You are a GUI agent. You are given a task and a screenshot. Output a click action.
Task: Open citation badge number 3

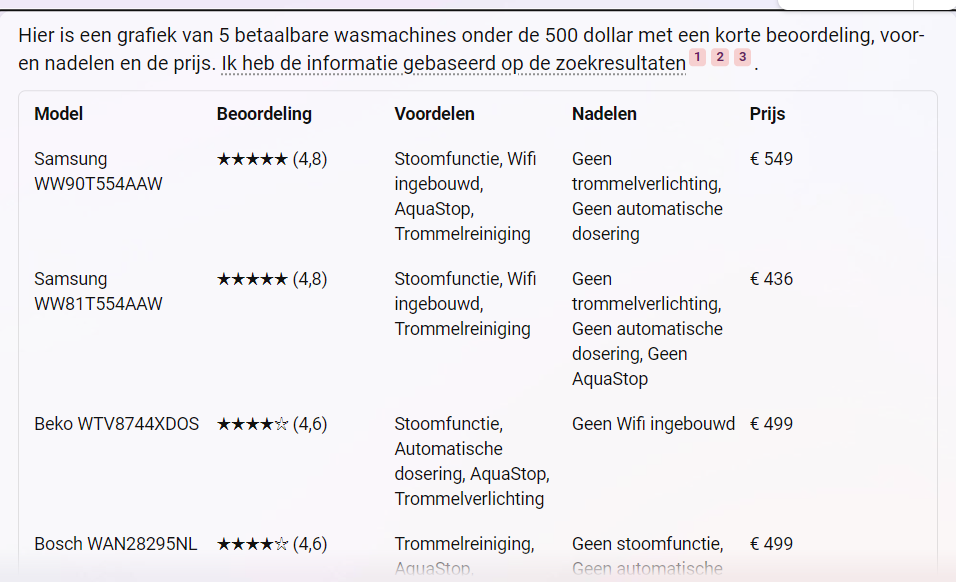point(742,57)
